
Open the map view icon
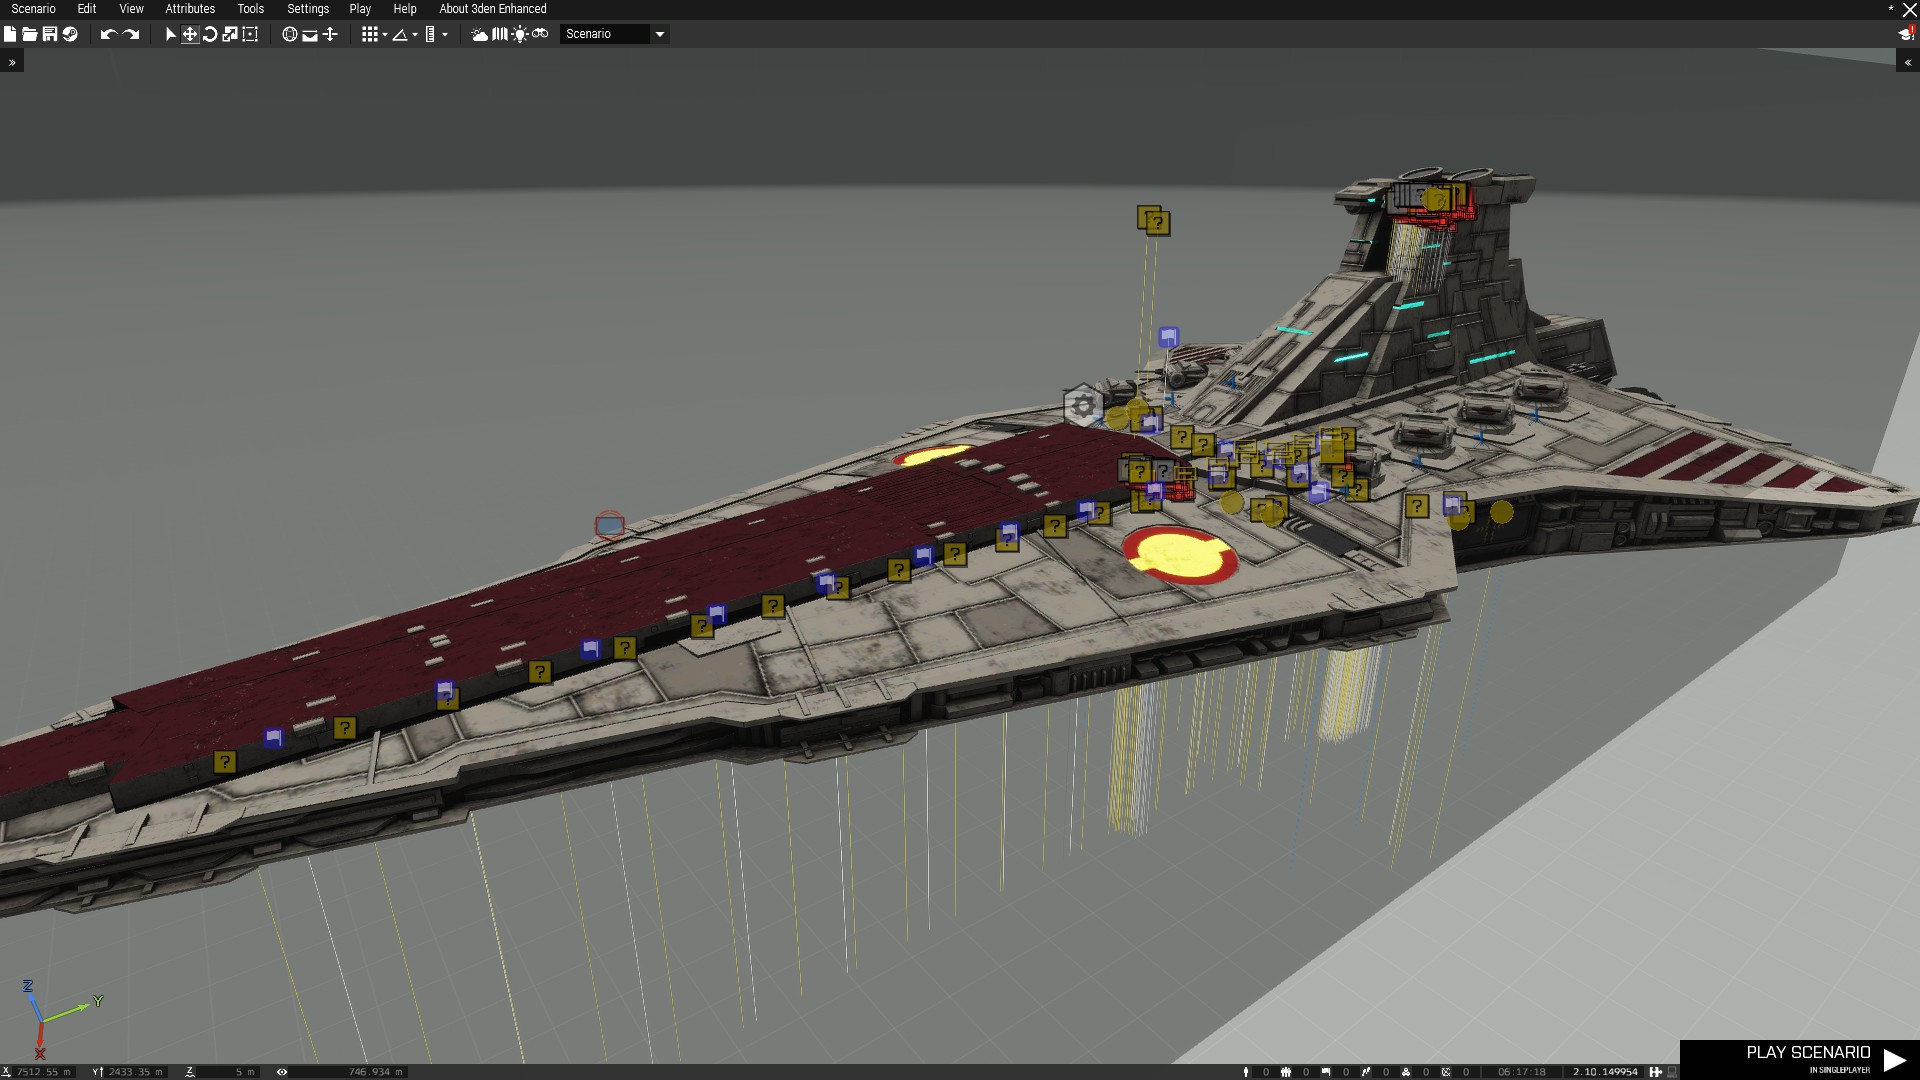[500, 34]
